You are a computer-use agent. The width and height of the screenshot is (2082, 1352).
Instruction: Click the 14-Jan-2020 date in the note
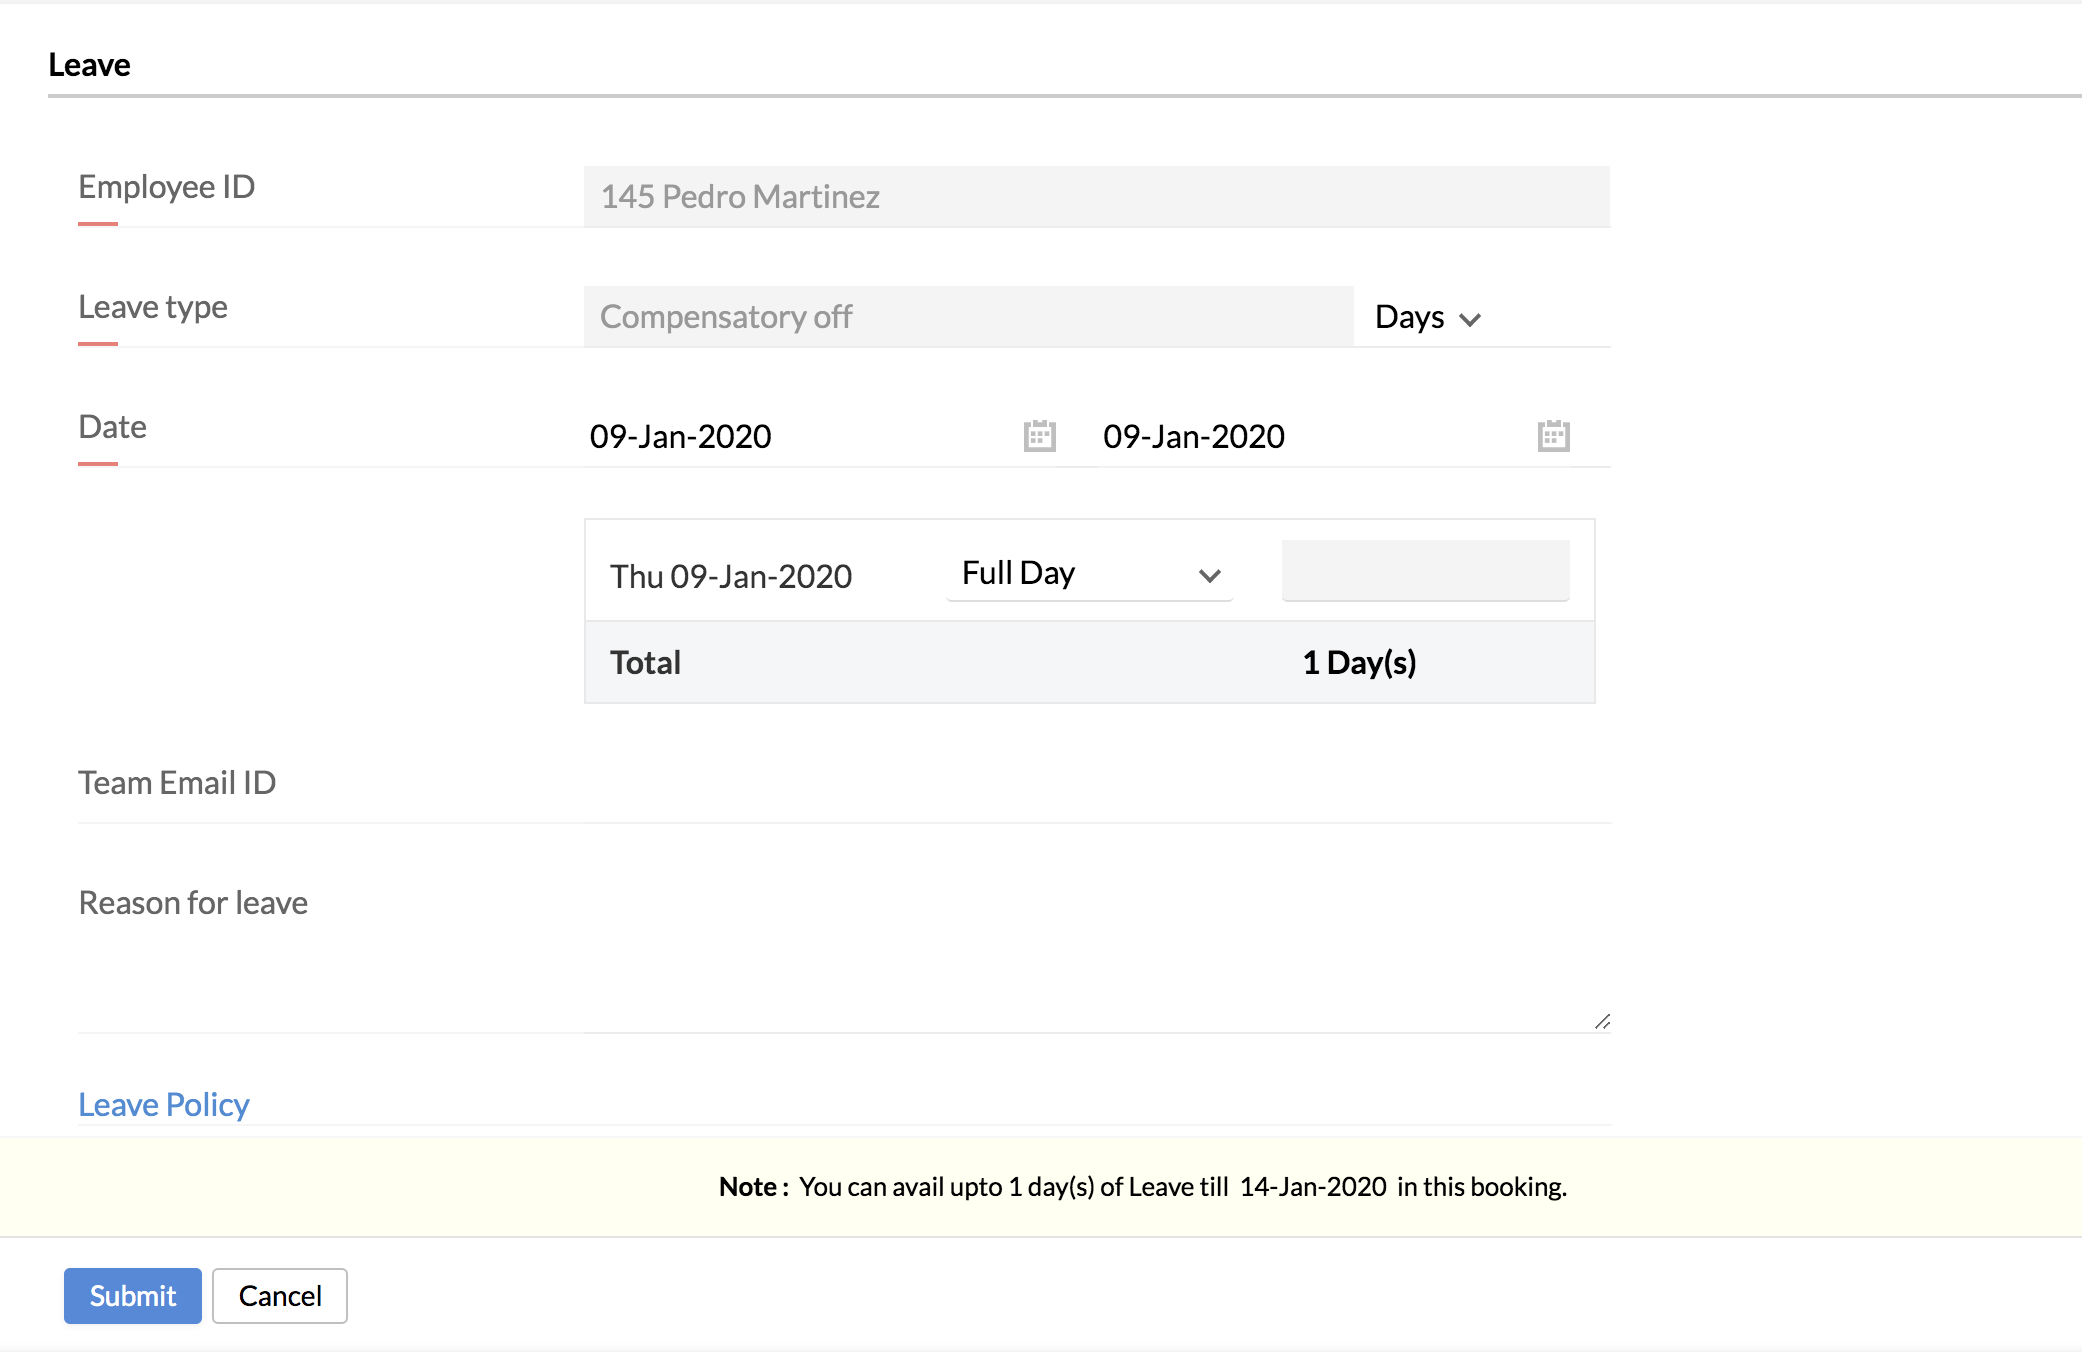coord(1313,1187)
